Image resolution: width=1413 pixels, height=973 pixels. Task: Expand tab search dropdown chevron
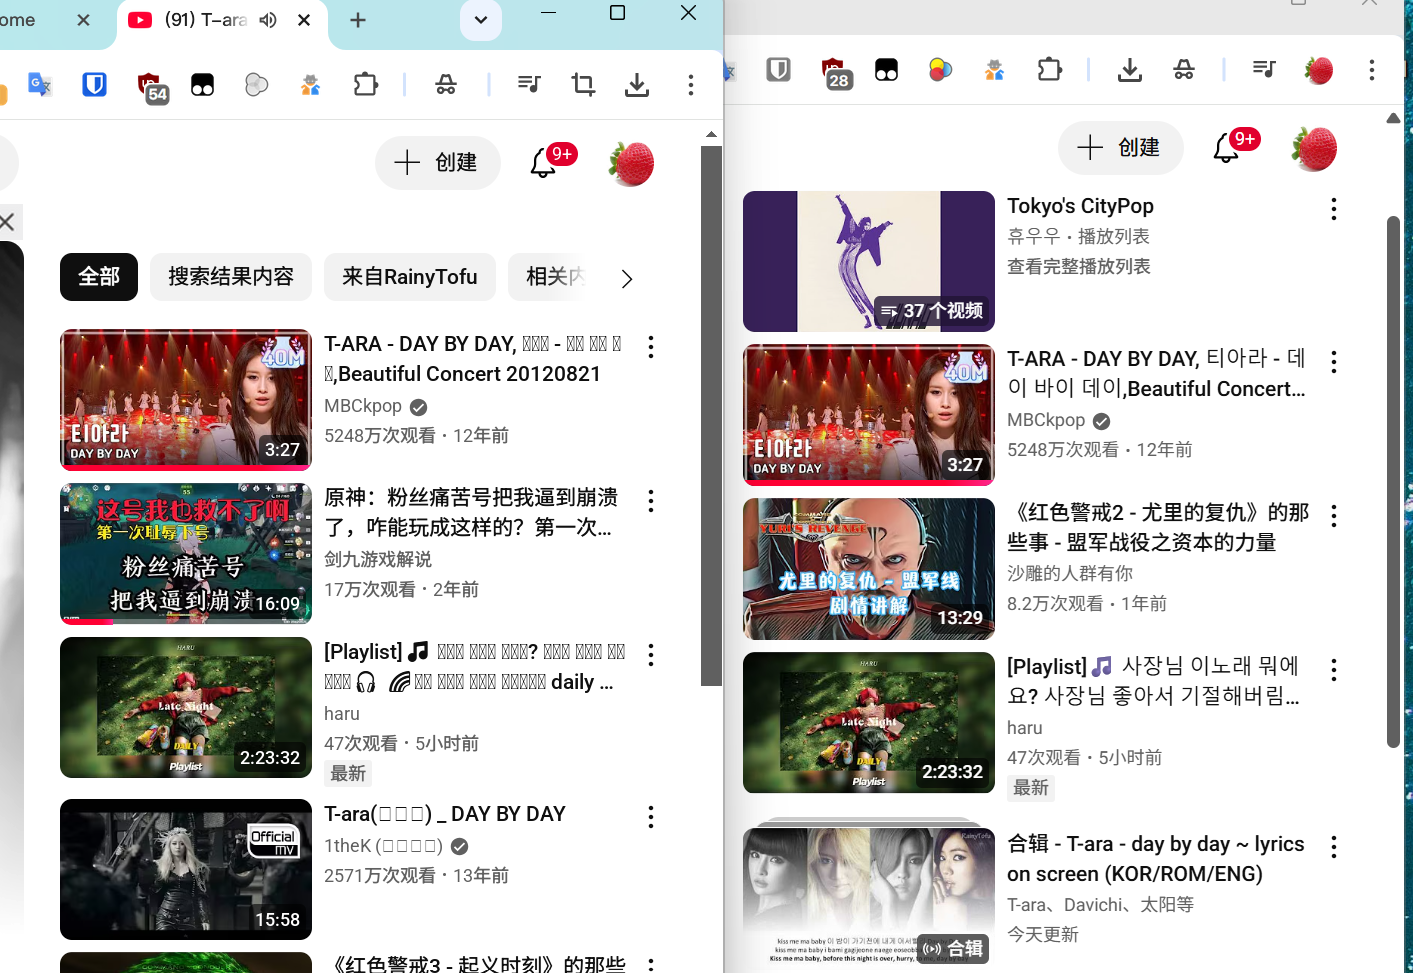481,20
